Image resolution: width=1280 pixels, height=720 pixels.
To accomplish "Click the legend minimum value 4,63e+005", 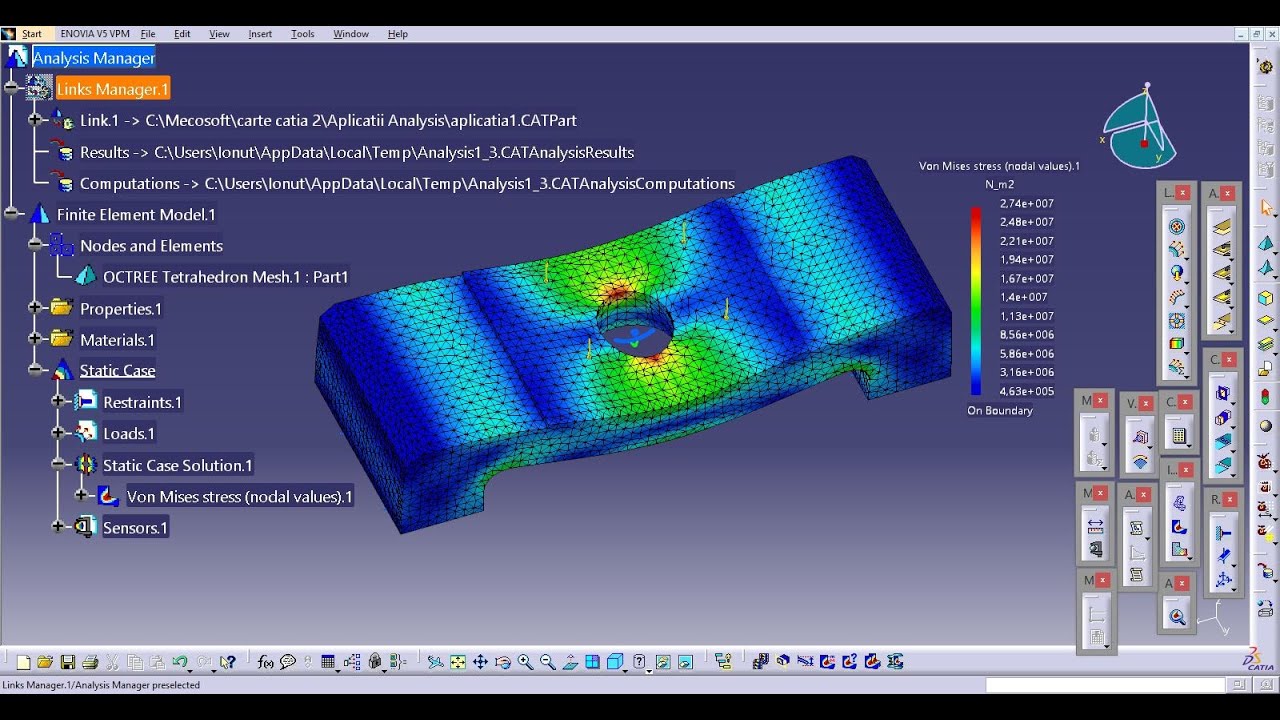I will [1027, 392].
